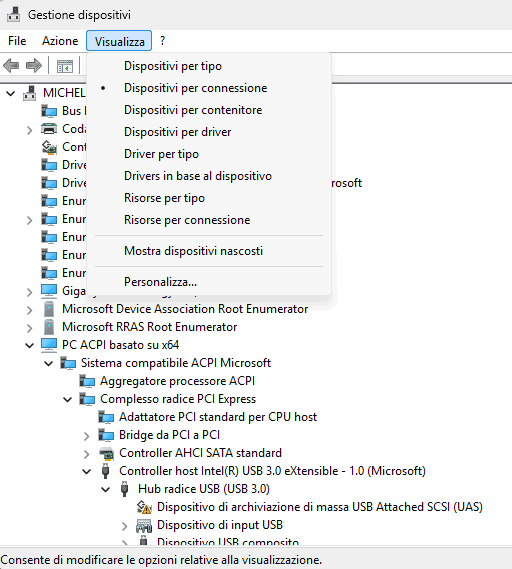Select Dispositivi per connessione view
The image size is (512, 569).
pyautogui.click(x=209, y=88)
